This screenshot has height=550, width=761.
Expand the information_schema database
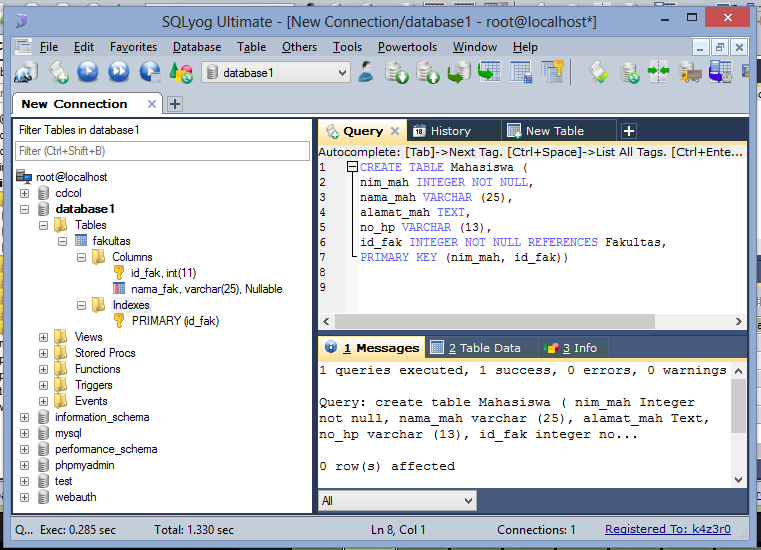click(x=24, y=417)
